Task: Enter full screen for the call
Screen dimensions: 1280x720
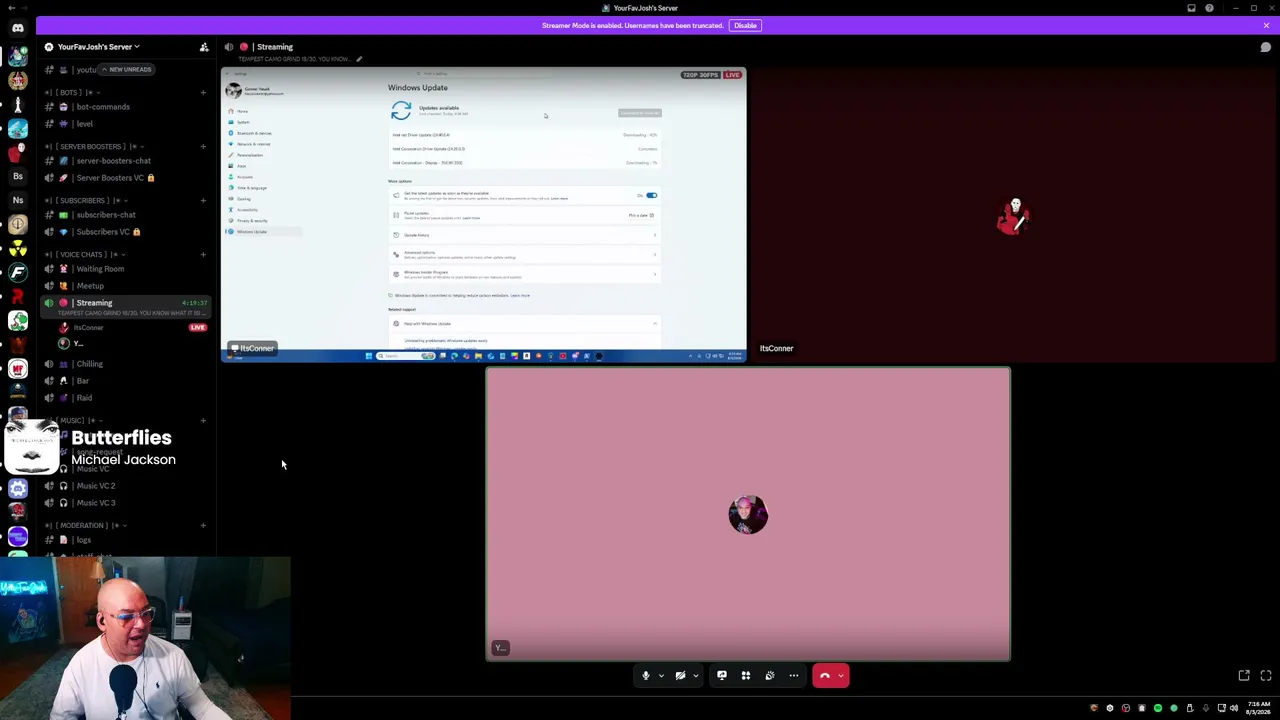Action: [x=1266, y=676]
